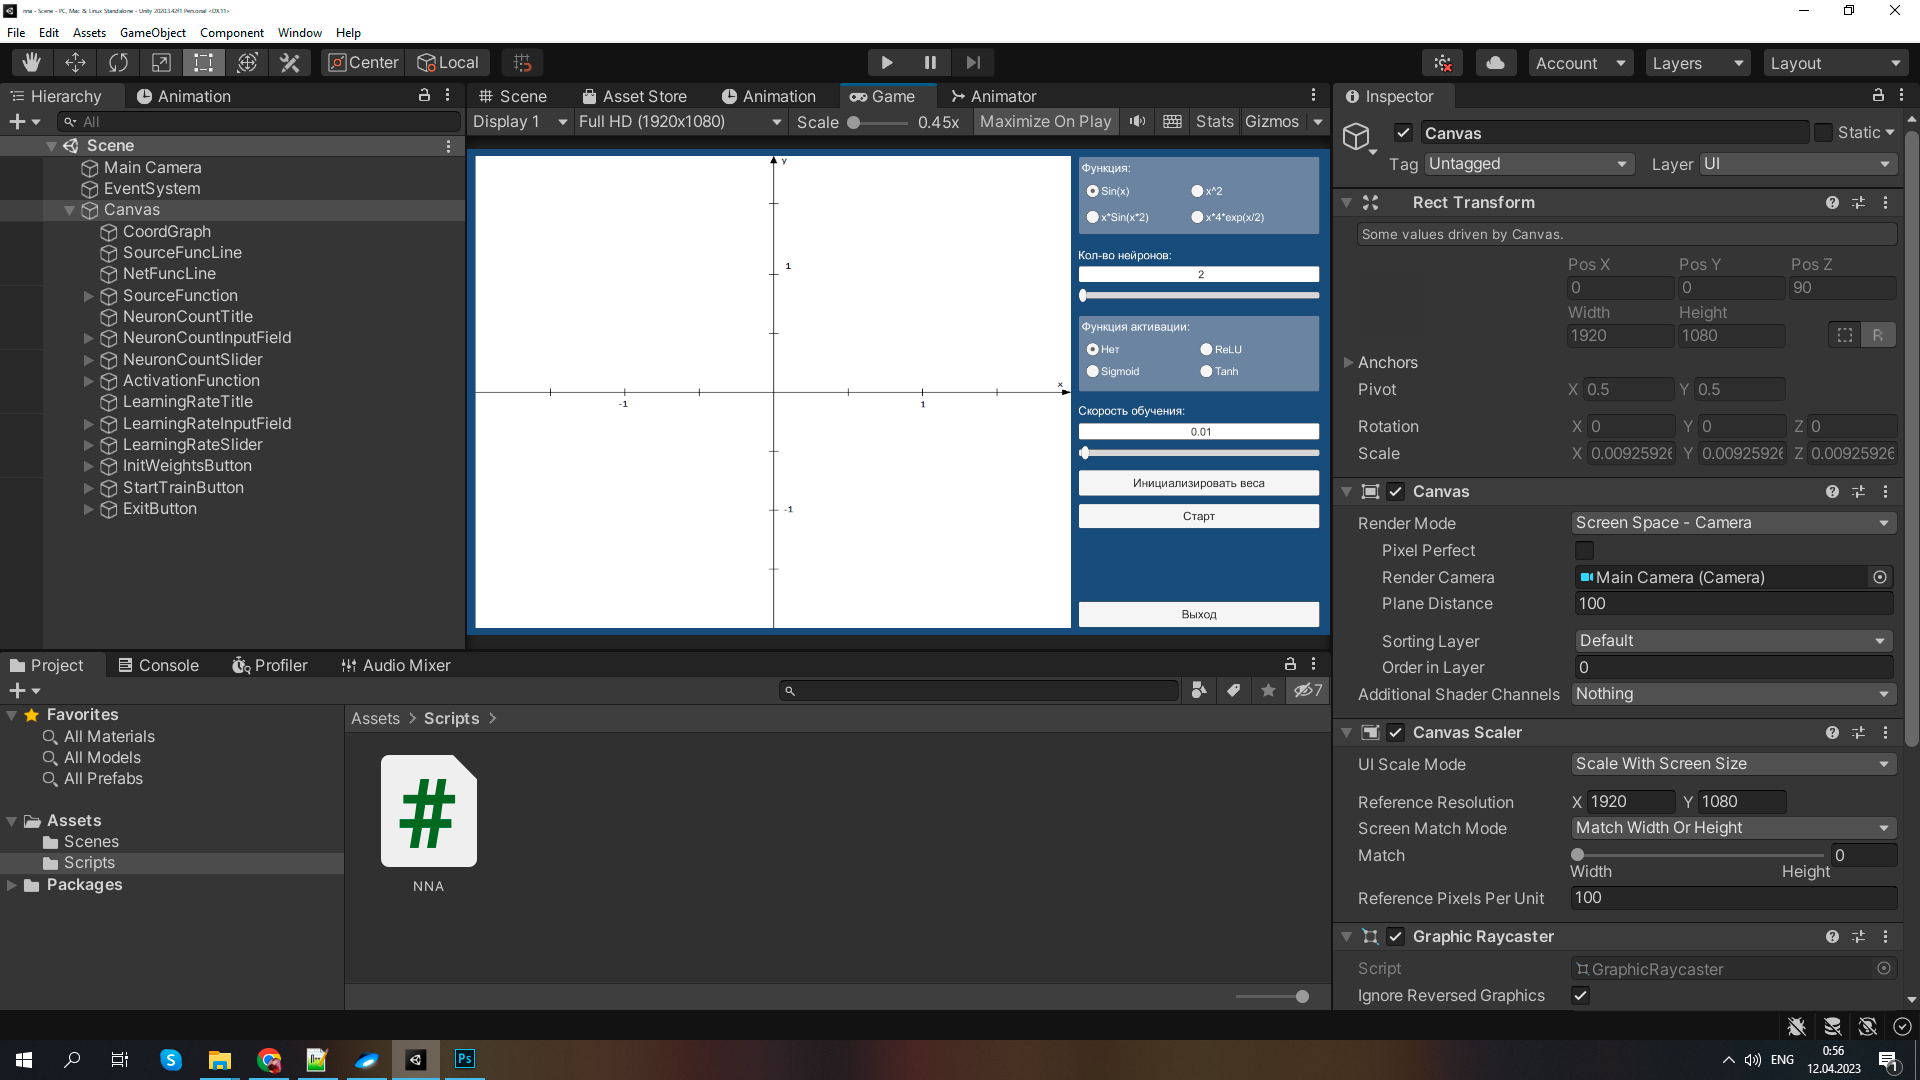Switch to the Scene tab
The width and height of the screenshot is (1920, 1080).
(x=513, y=96)
